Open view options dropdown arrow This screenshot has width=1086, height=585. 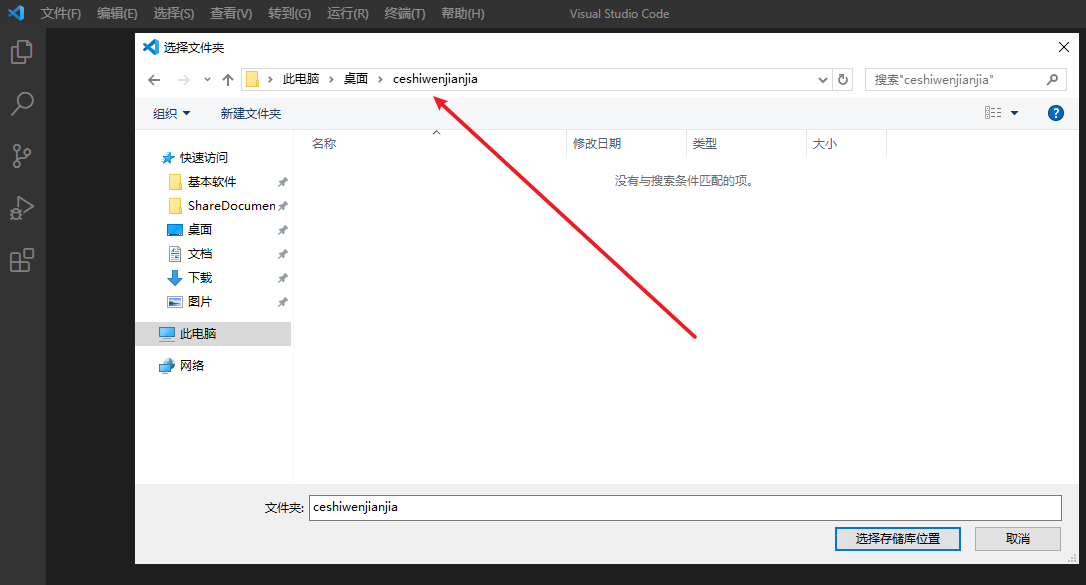tap(1015, 113)
